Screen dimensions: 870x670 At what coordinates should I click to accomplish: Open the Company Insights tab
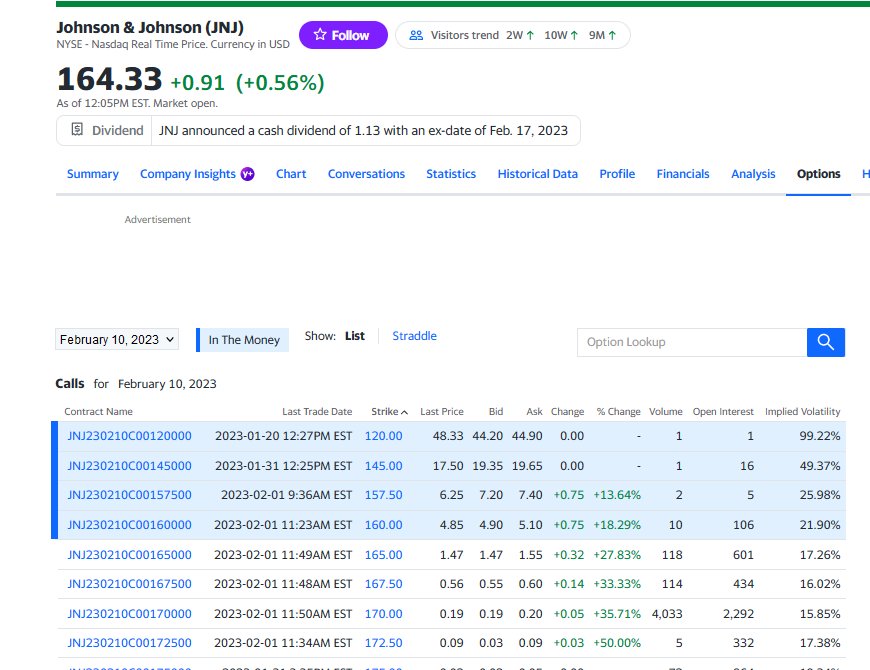coord(188,174)
